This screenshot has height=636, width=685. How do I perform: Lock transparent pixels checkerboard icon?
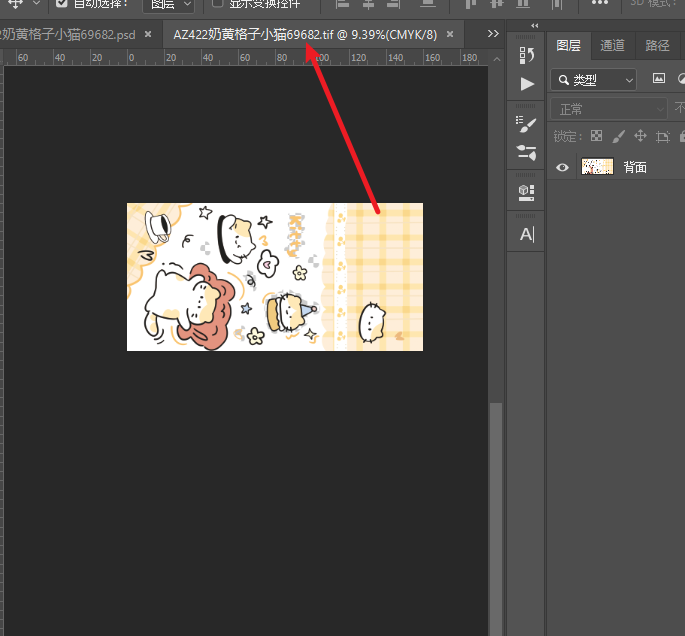tap(596, 136)
